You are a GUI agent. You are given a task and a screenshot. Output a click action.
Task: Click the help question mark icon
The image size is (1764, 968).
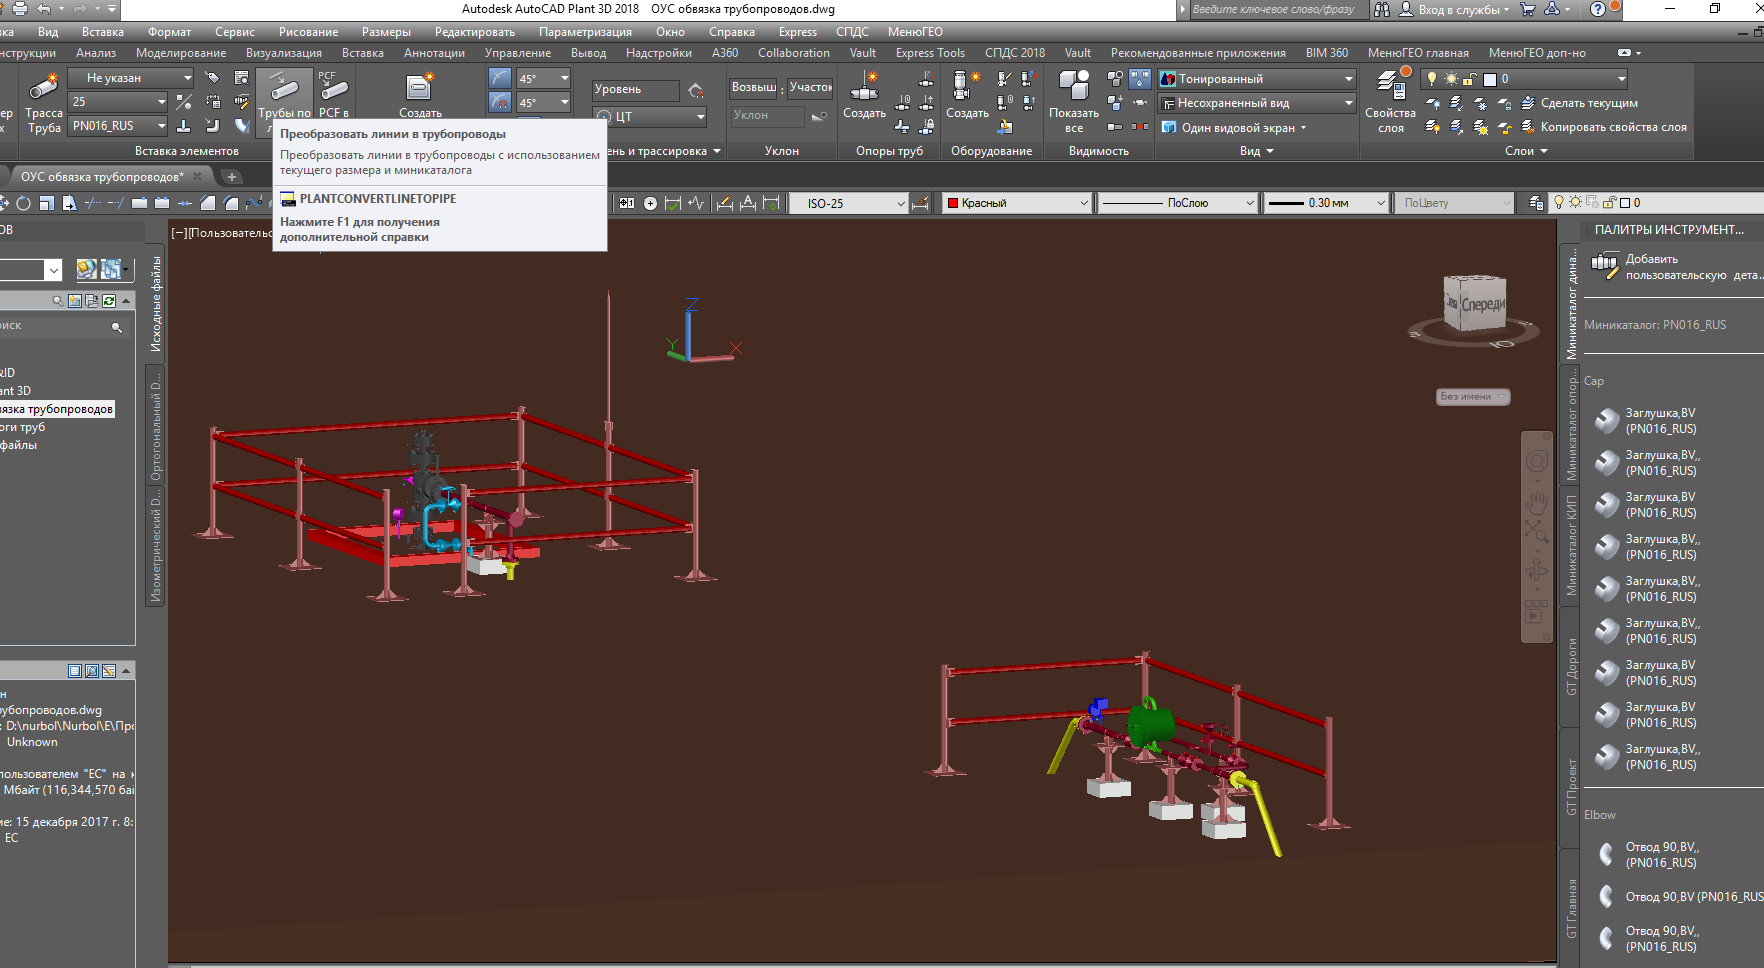point(1598,9)
